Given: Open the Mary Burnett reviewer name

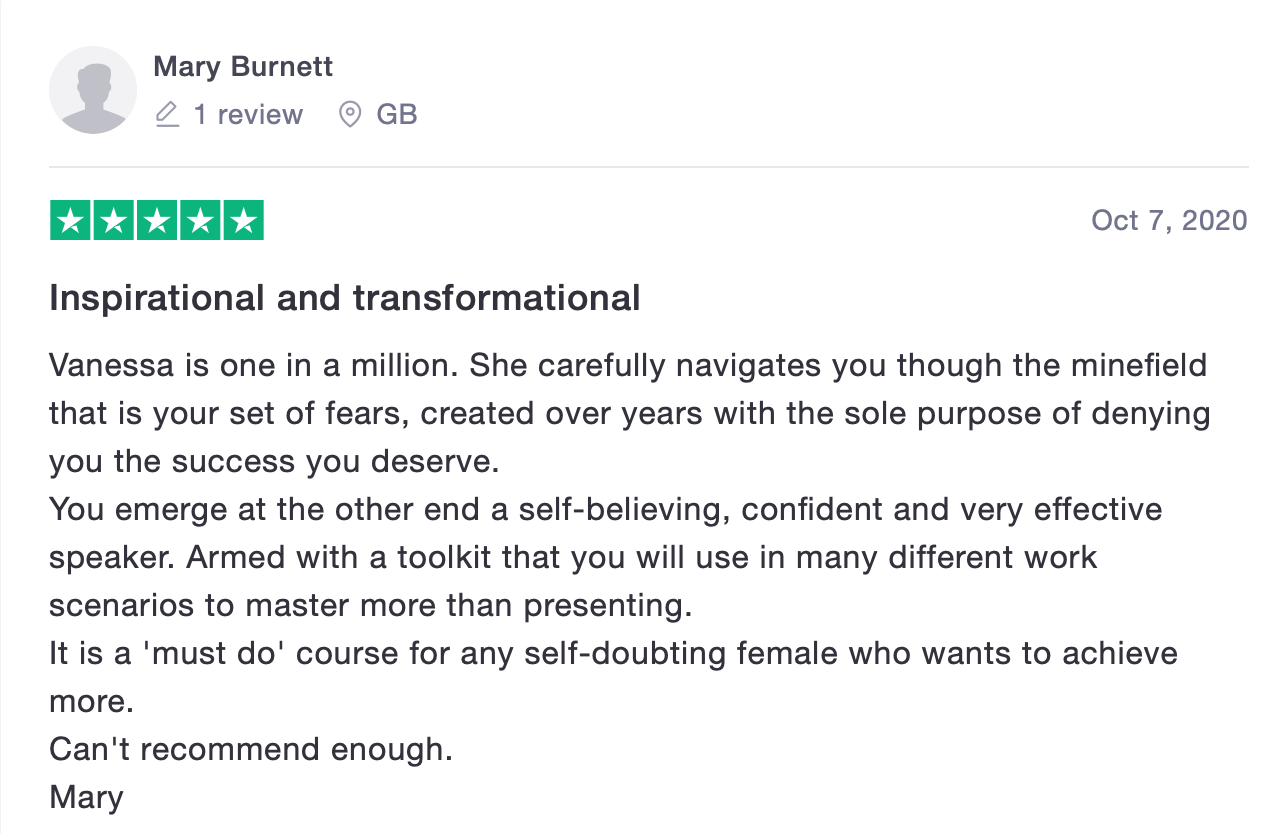Looking at the screenshot, I should tap(243, 67).
